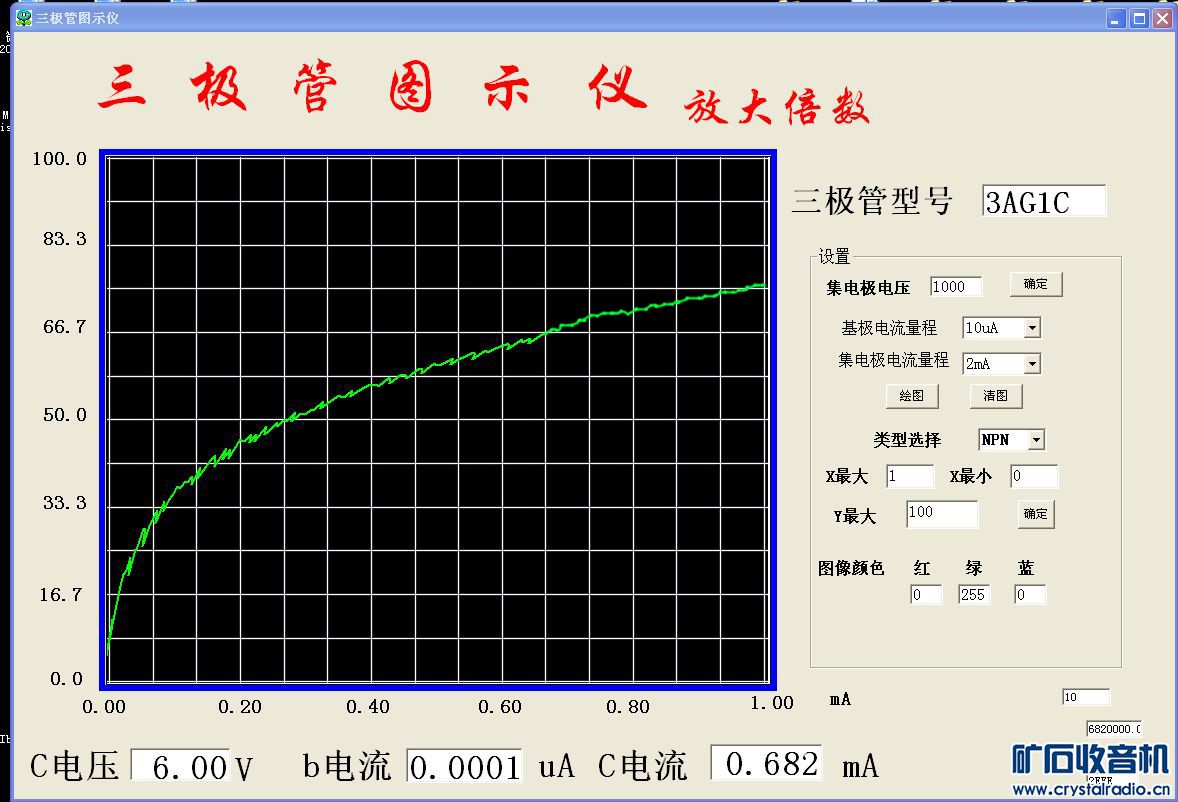1178x802 pixels.
Task: Click the small field showing 10
Action: [1086, 697]
